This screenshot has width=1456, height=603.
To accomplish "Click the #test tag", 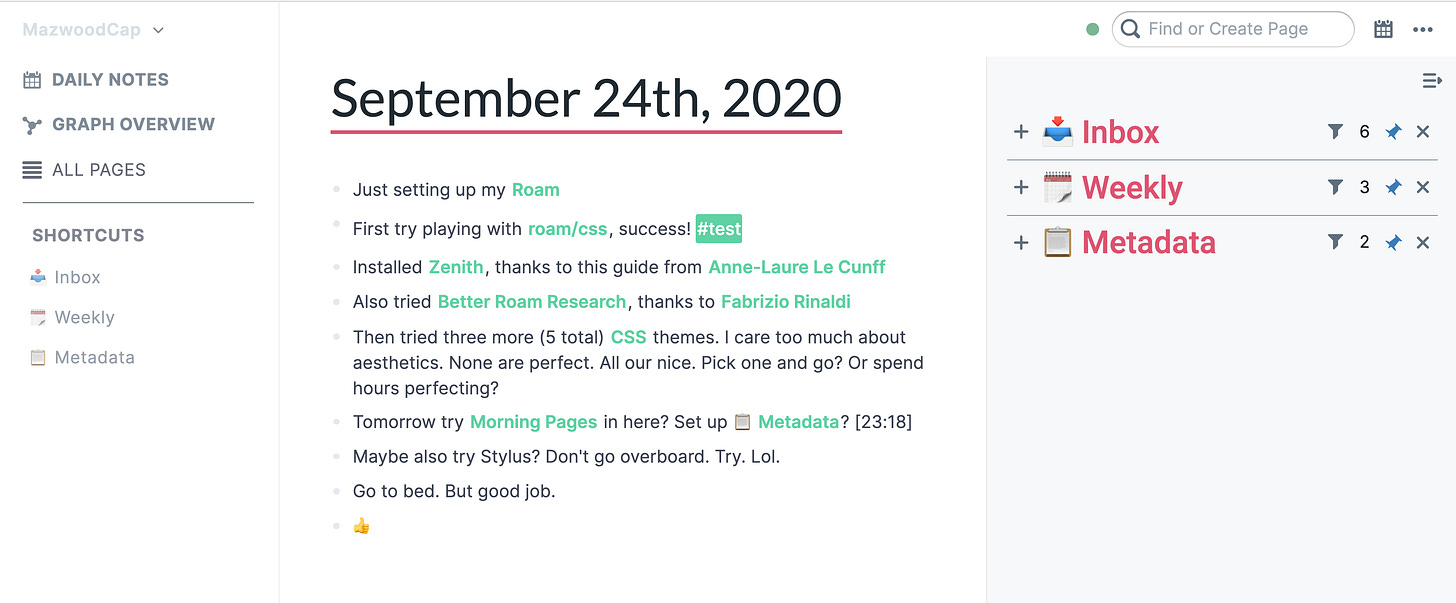I will (719, 229).
